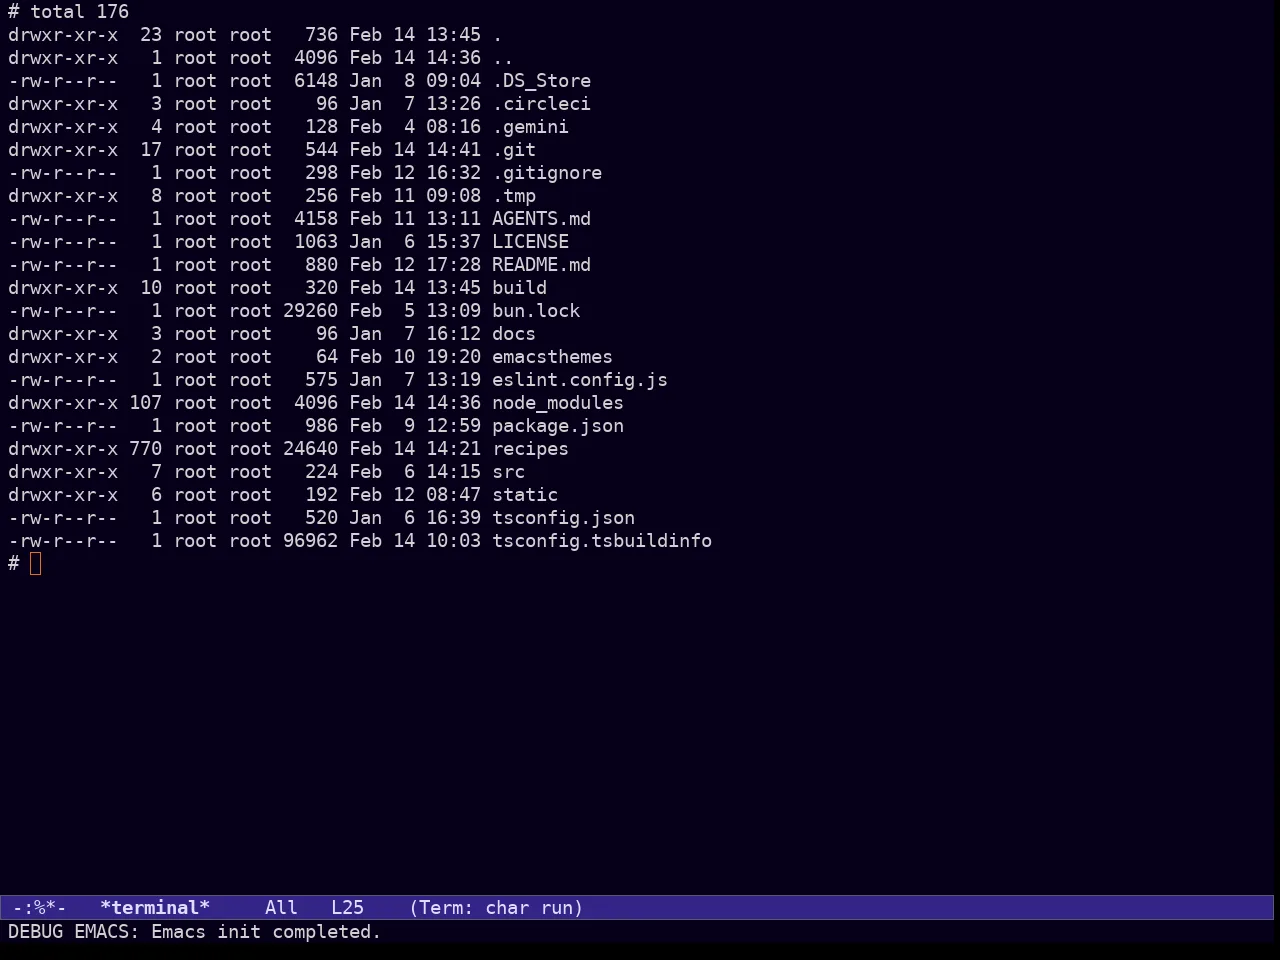Click the .tmp directory name
Viewport: 1280px width, 960px height.
point(514,196)
